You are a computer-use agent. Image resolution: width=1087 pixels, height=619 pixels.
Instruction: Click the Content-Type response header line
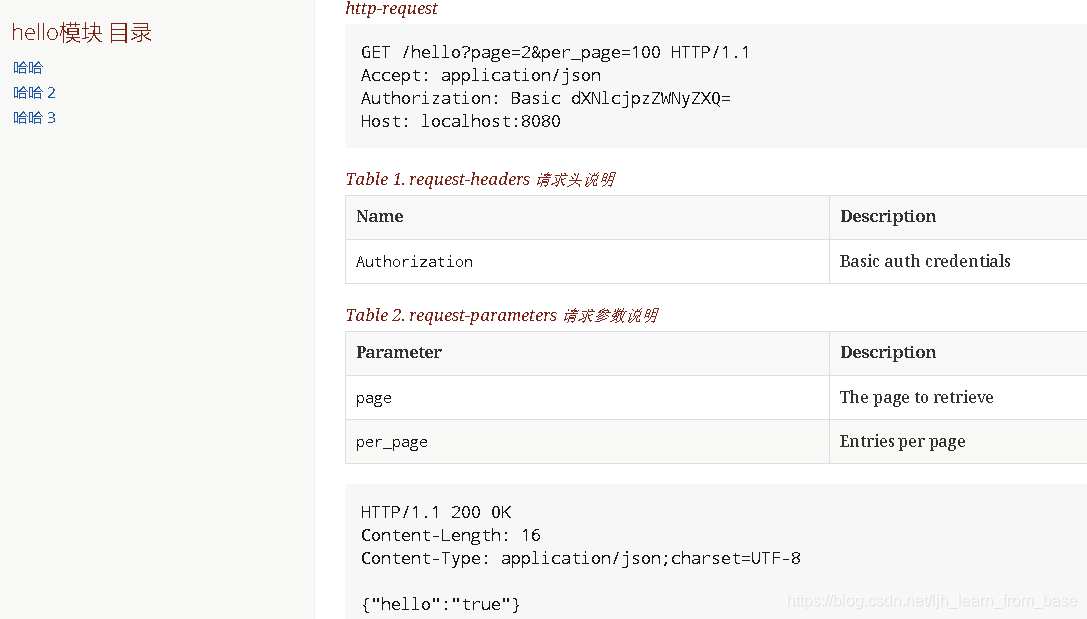581,559
